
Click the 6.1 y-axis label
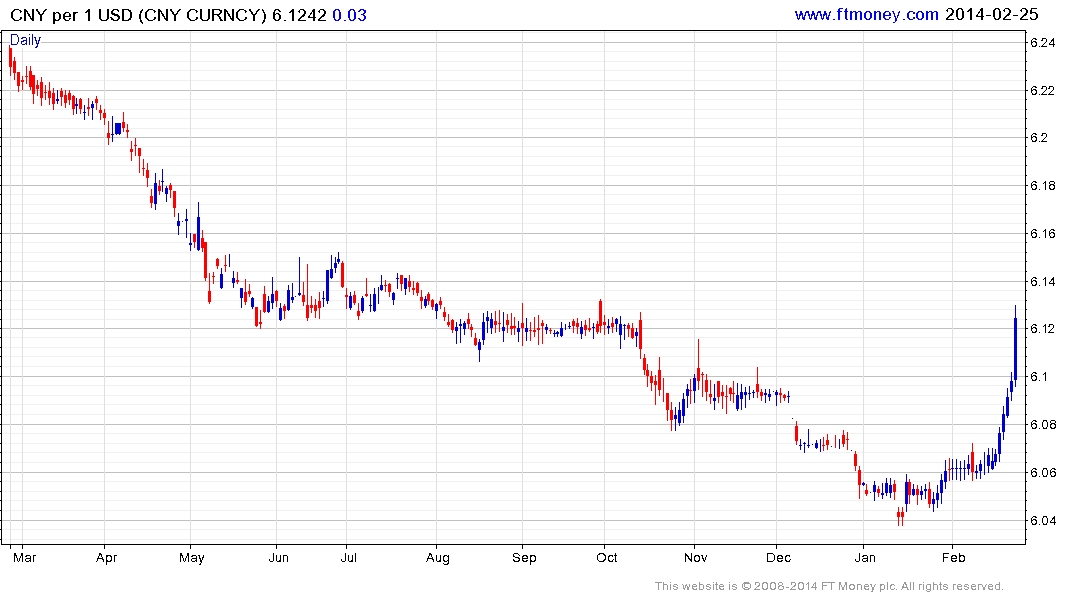pyautogui.click(x=1039, y=377)
